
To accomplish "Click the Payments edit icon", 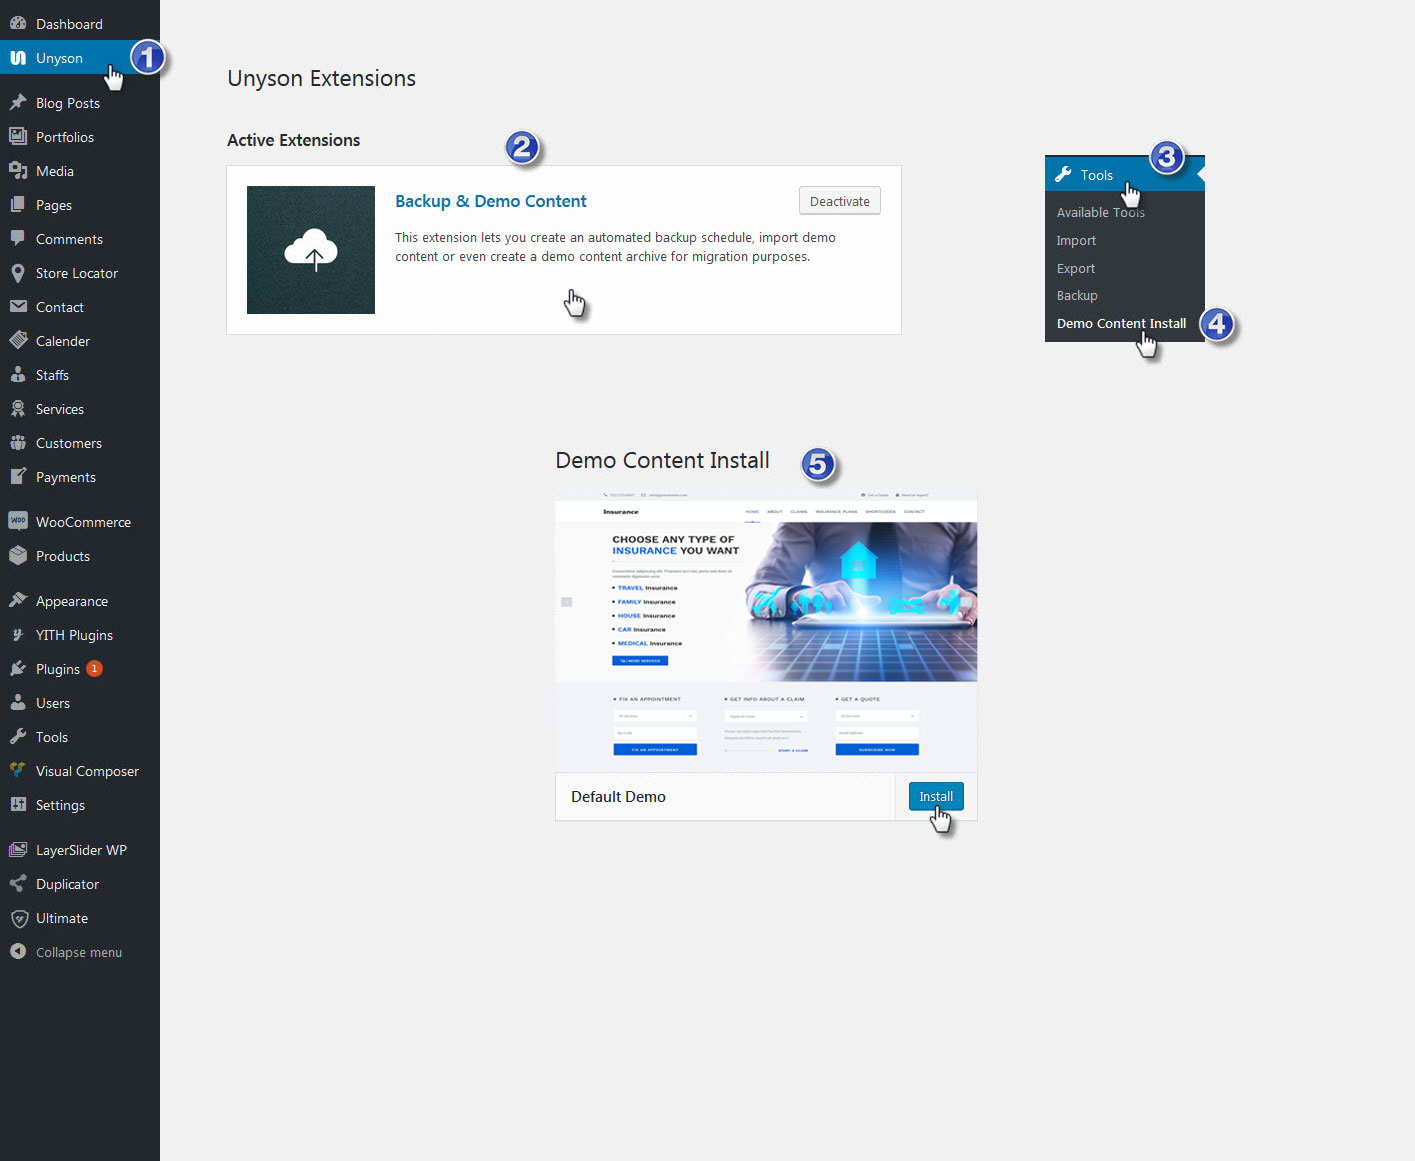I will coord(18,477).
